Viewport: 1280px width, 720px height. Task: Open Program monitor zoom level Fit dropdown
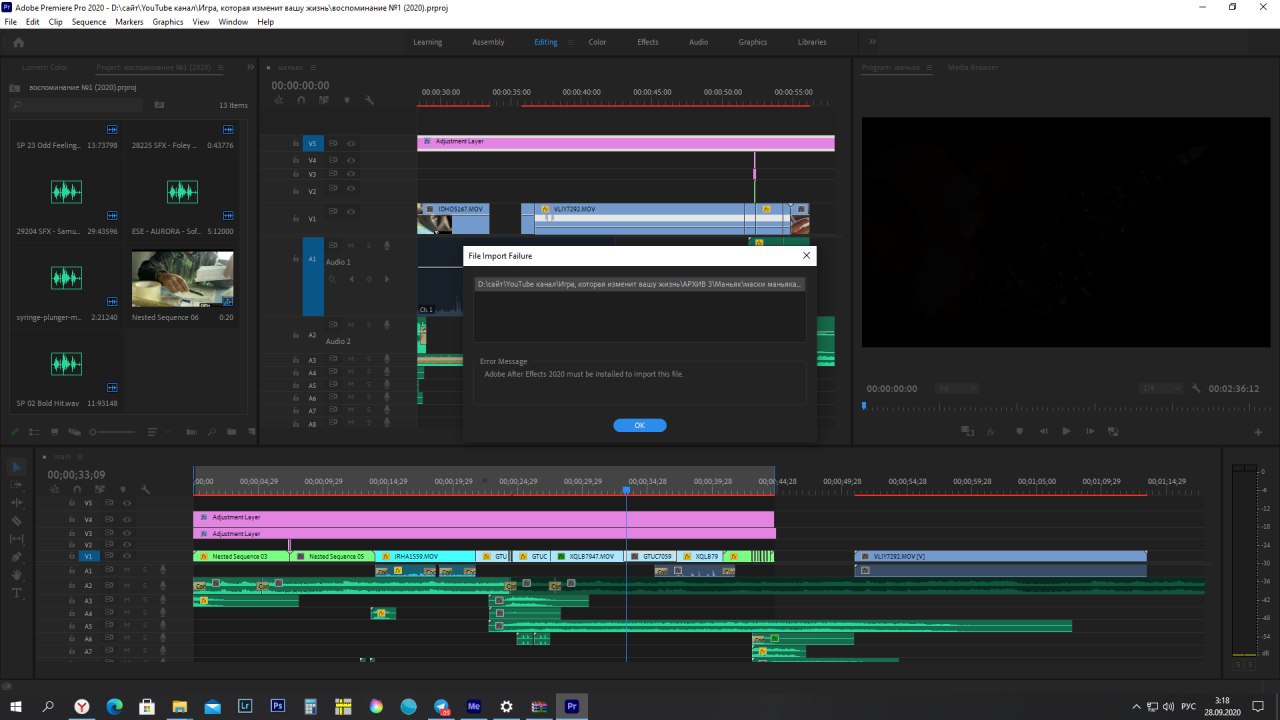tap(957, 388)
